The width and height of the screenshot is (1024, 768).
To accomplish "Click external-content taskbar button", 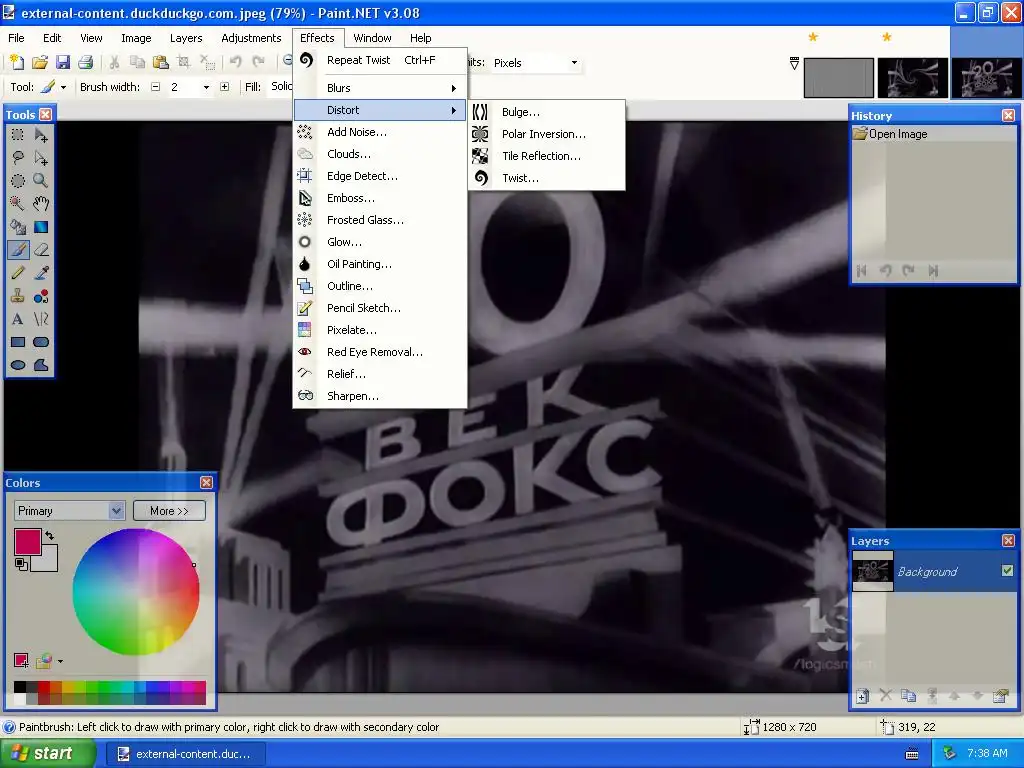I will click(185, 754).
